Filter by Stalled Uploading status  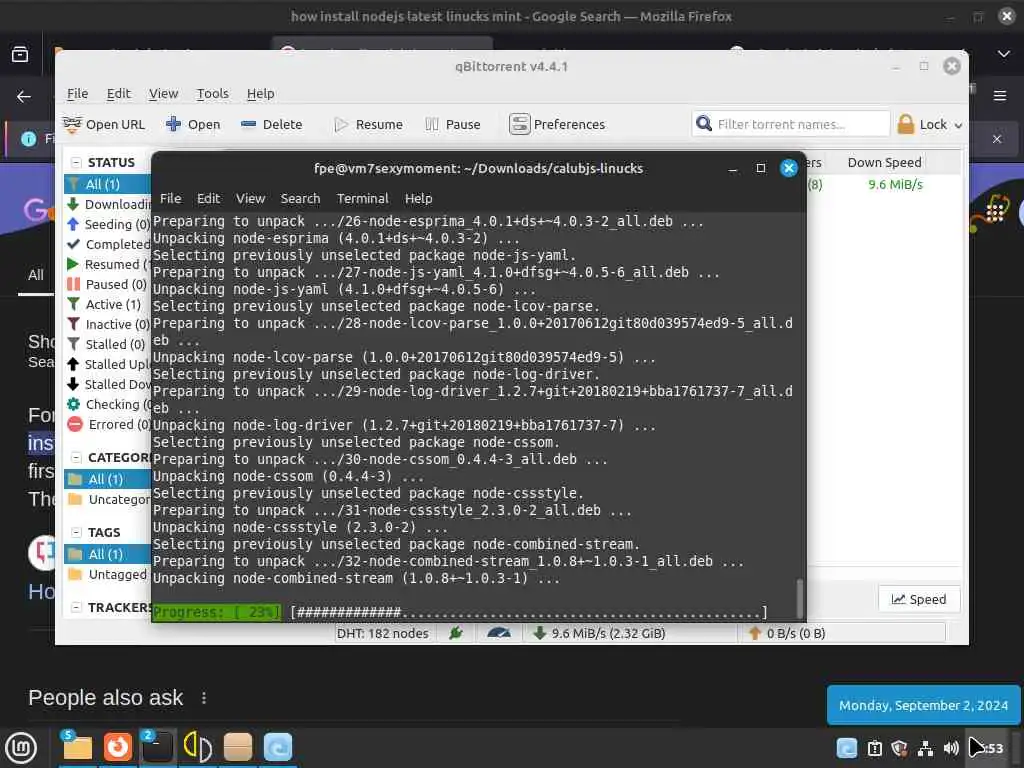(108, 364)
